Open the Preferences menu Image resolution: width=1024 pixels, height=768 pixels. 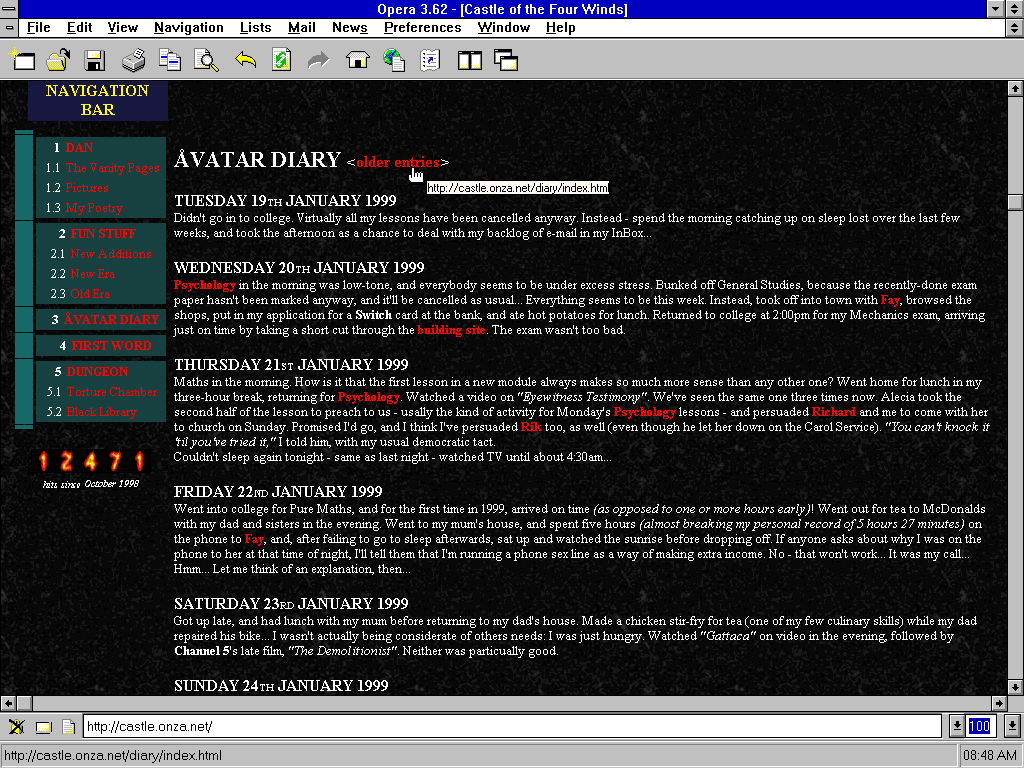coord(422,28)
